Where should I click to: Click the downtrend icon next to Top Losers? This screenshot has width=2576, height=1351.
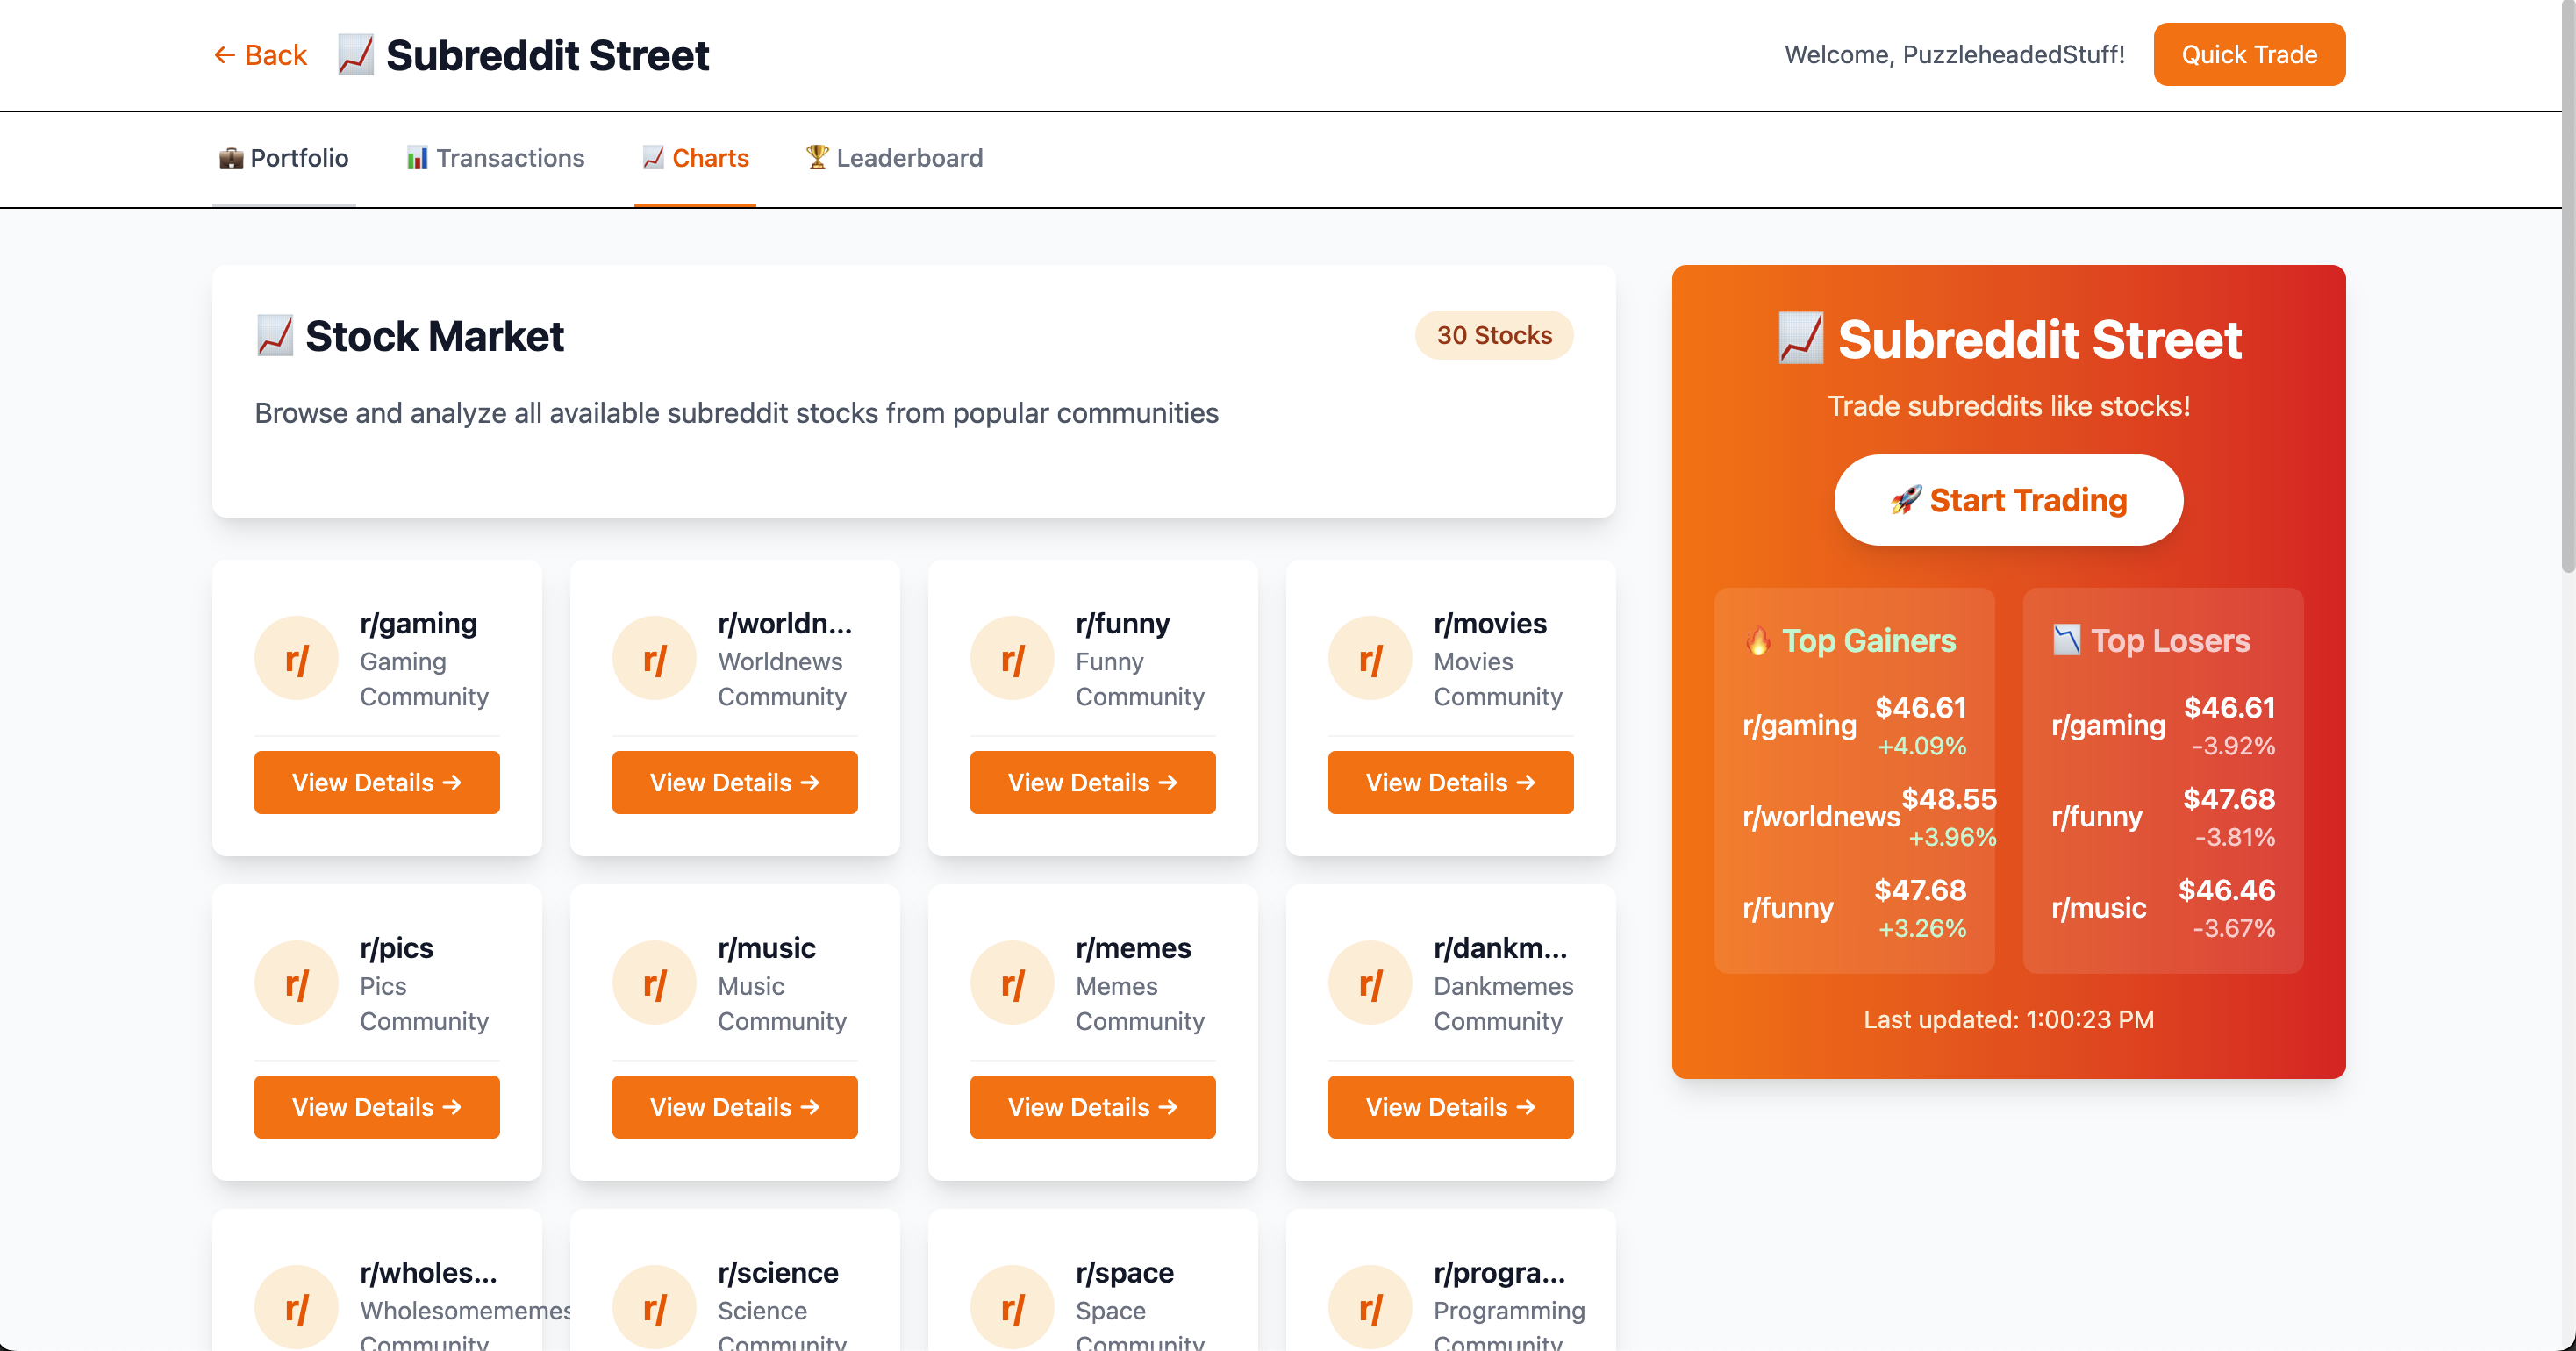[2066, 640]
